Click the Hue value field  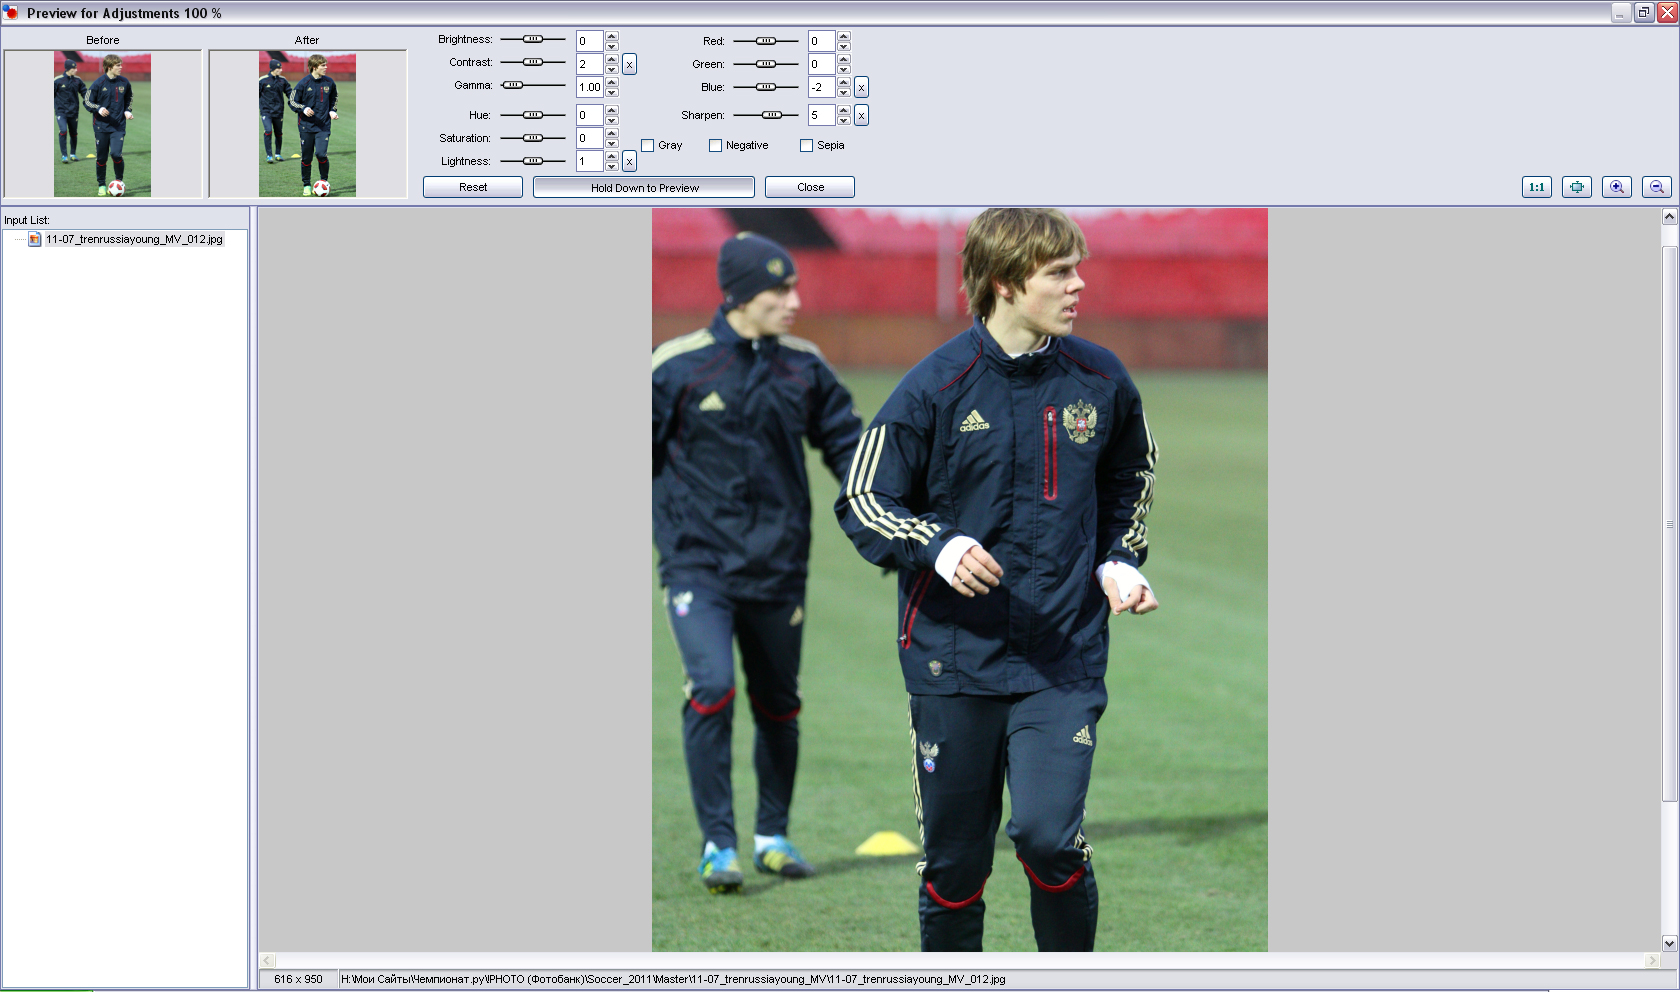click(590, 115)
